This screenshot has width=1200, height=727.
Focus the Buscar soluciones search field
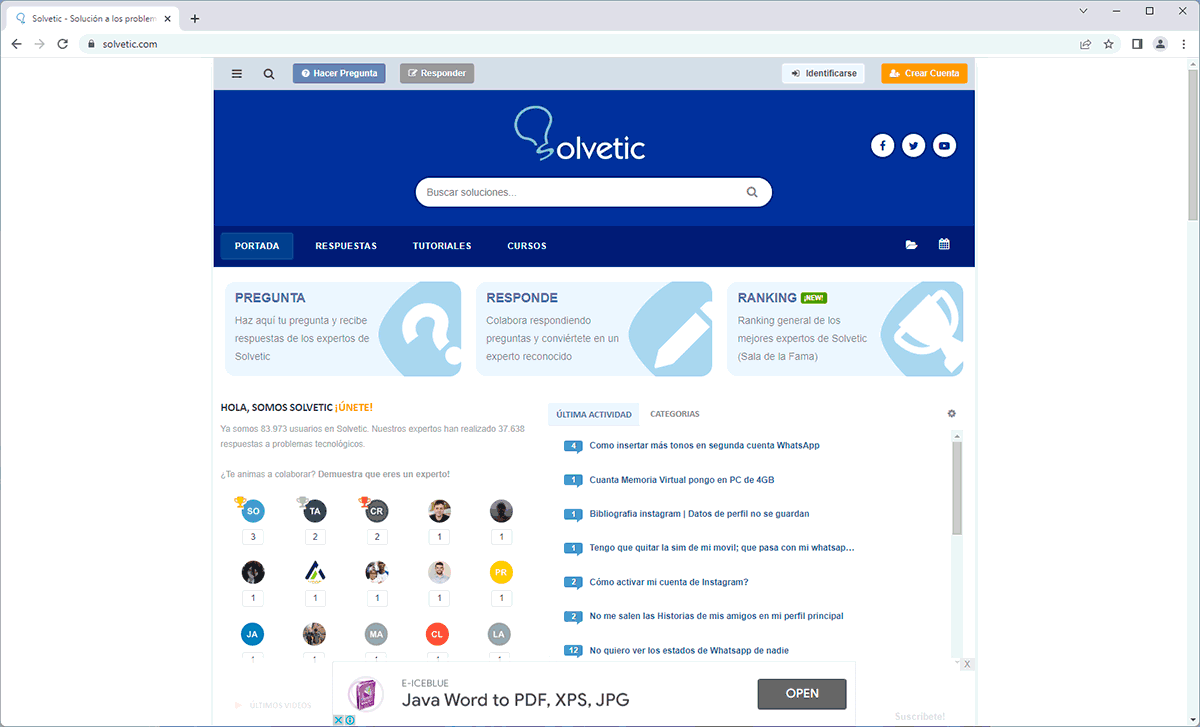(594, 192)
